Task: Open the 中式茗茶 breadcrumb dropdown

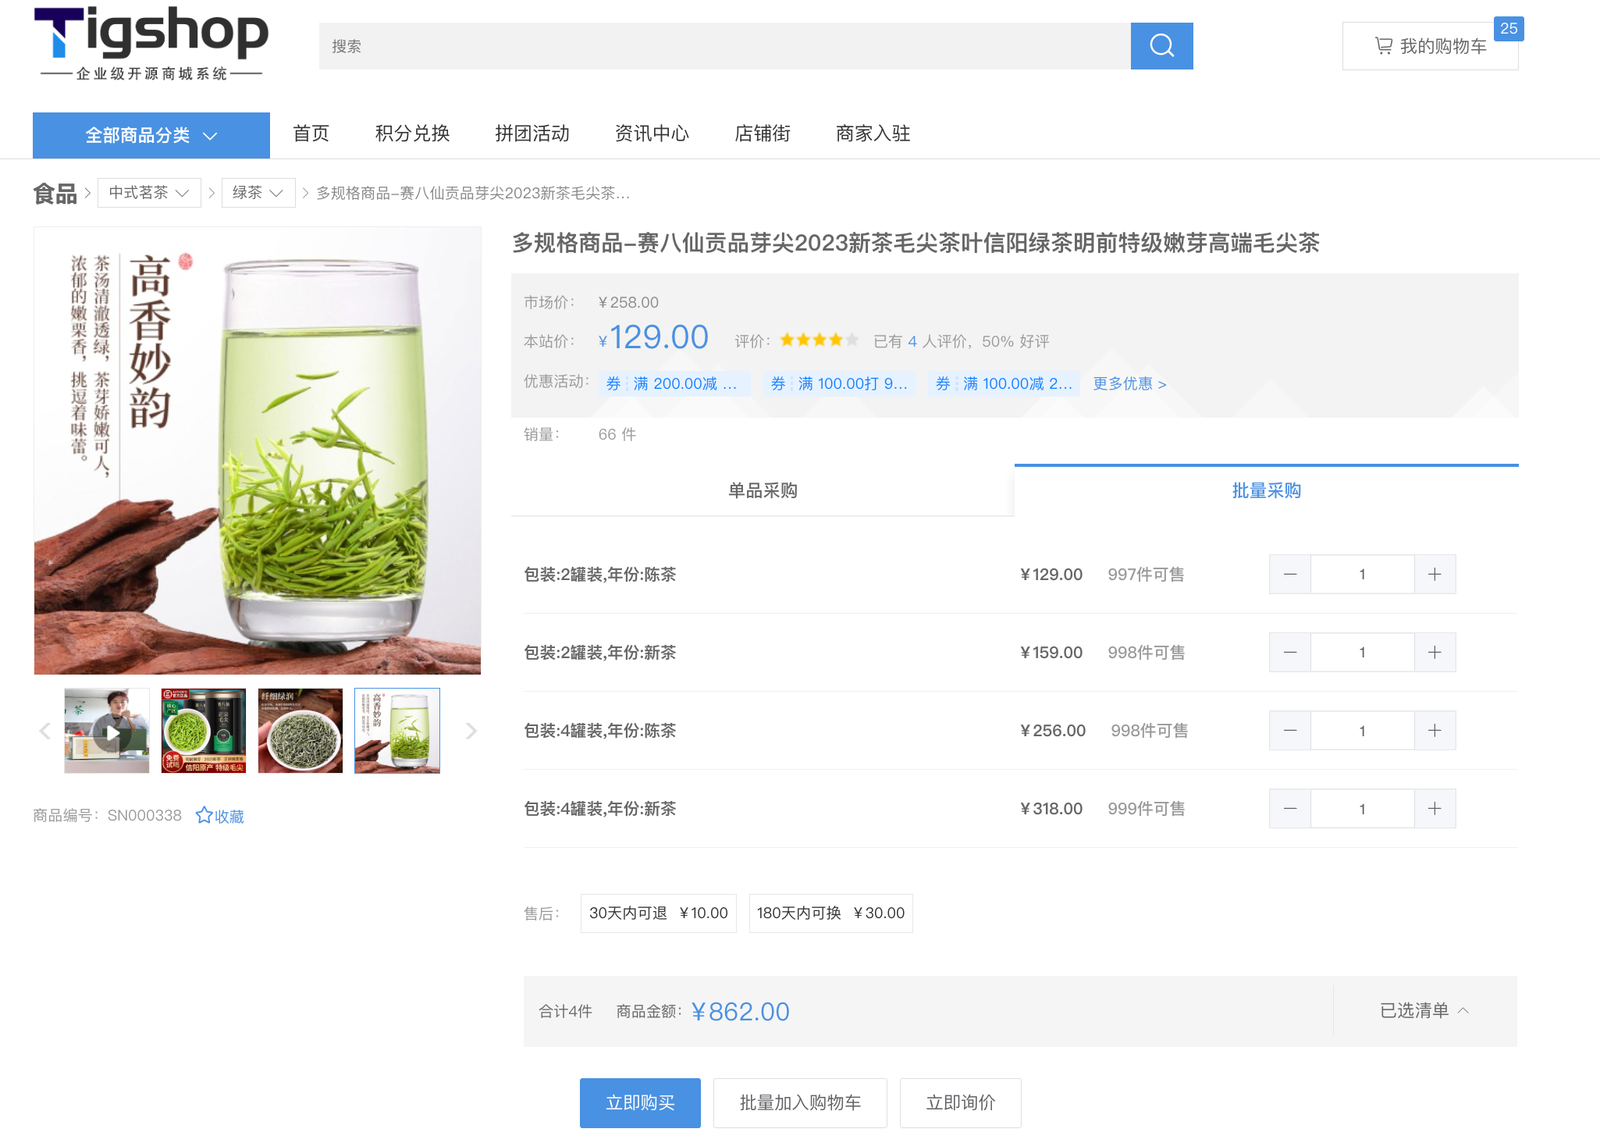Action: [x=149, y=193]
